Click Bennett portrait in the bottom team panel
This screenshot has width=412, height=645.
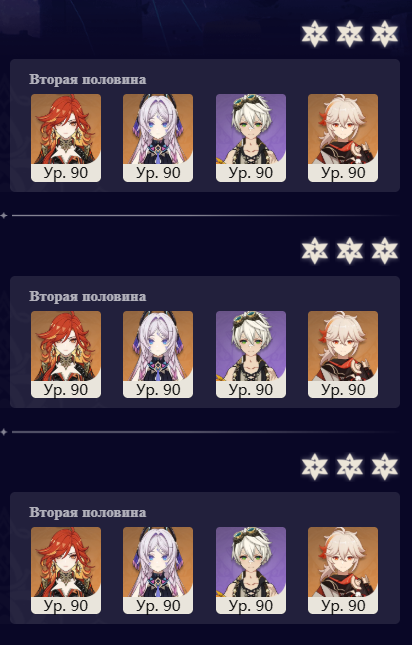tap(251, 571)
